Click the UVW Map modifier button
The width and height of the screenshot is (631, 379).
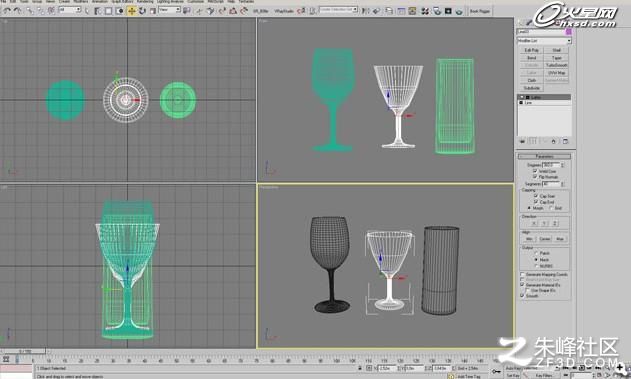click(557, 73)
